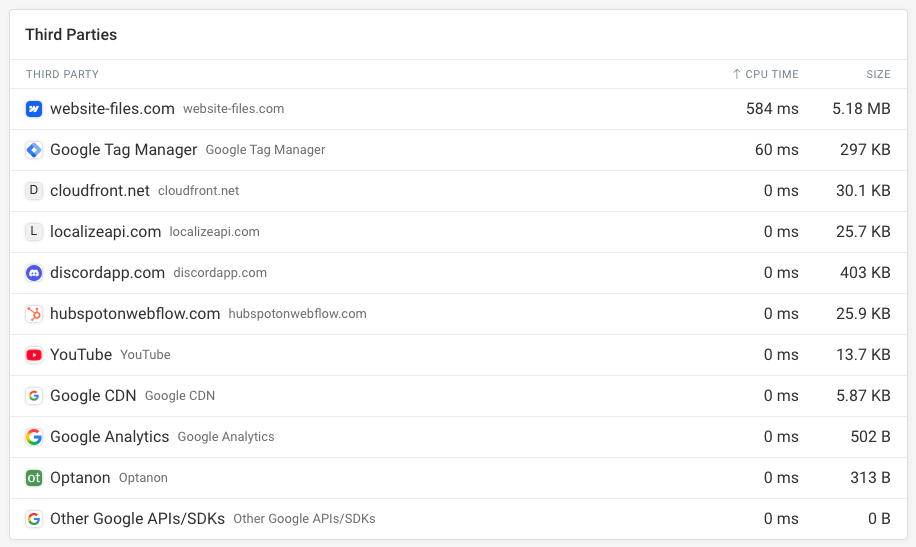This screenshot has width=916, height=547.
Task: Open the website-files.com row name
Action: (112, 109)
